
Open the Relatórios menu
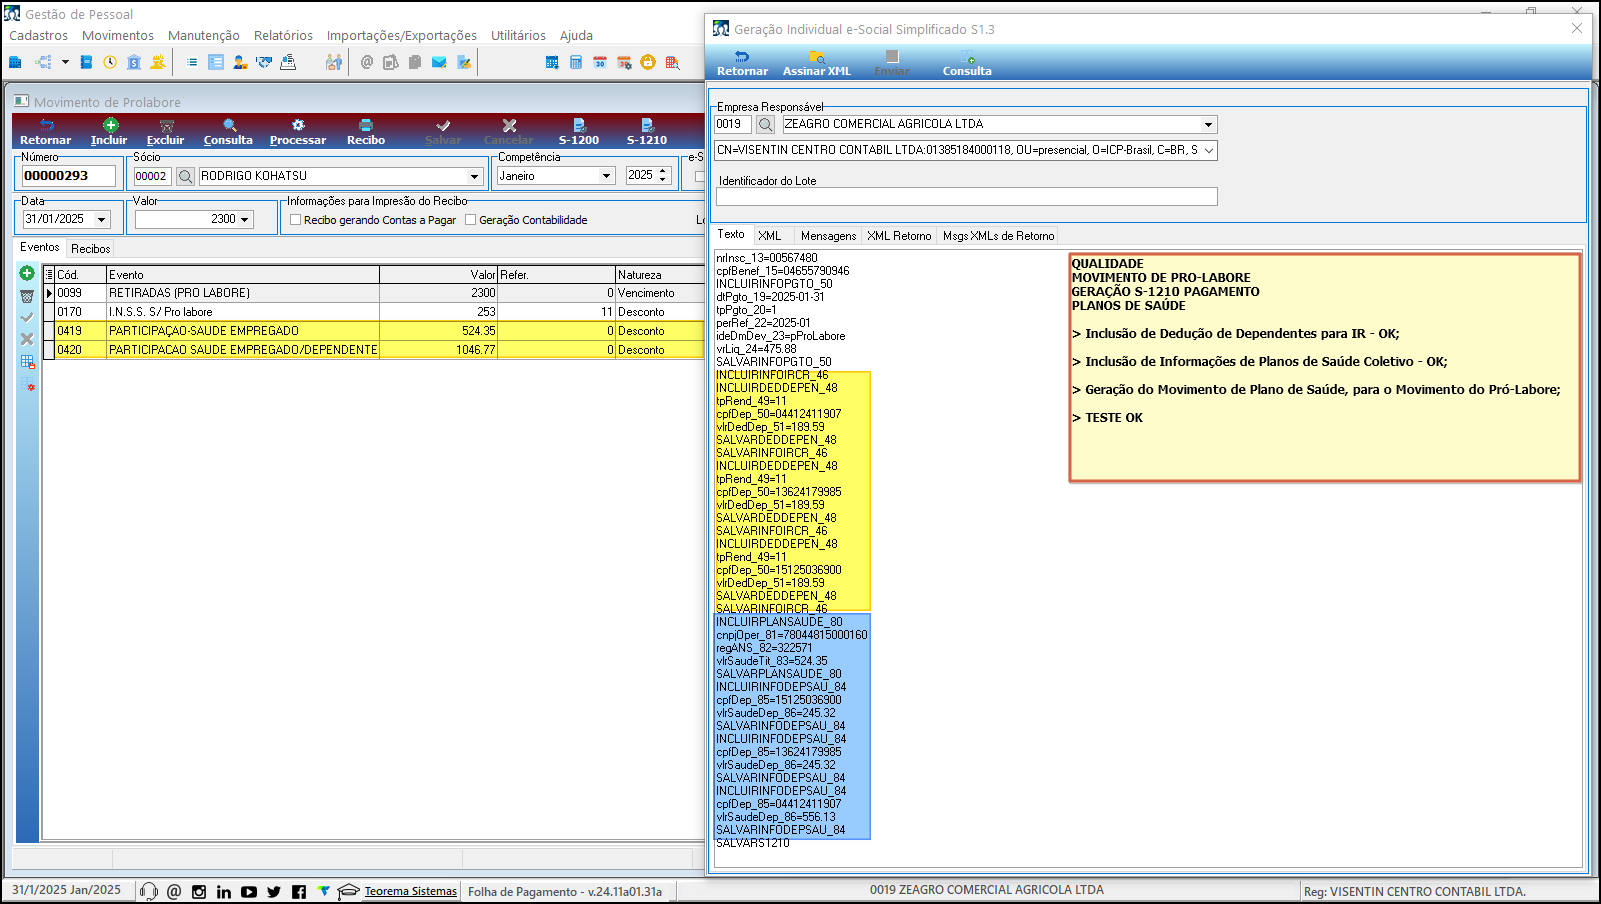click(283, 35)
